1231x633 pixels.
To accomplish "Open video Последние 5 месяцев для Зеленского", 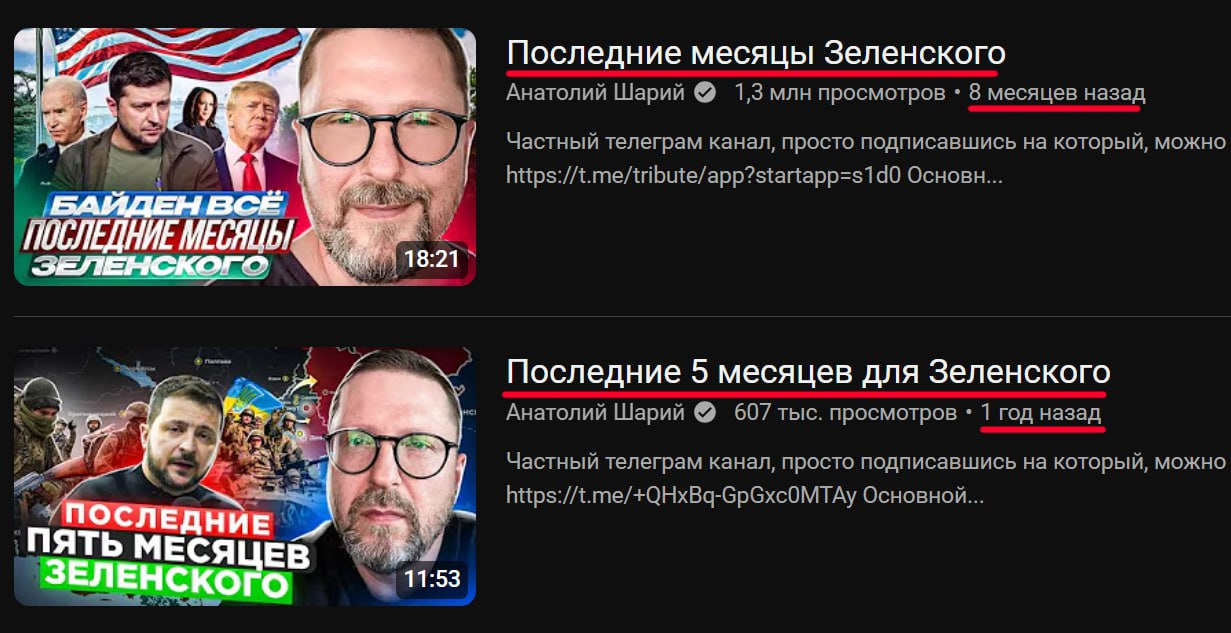I will [x=808, y=372].
